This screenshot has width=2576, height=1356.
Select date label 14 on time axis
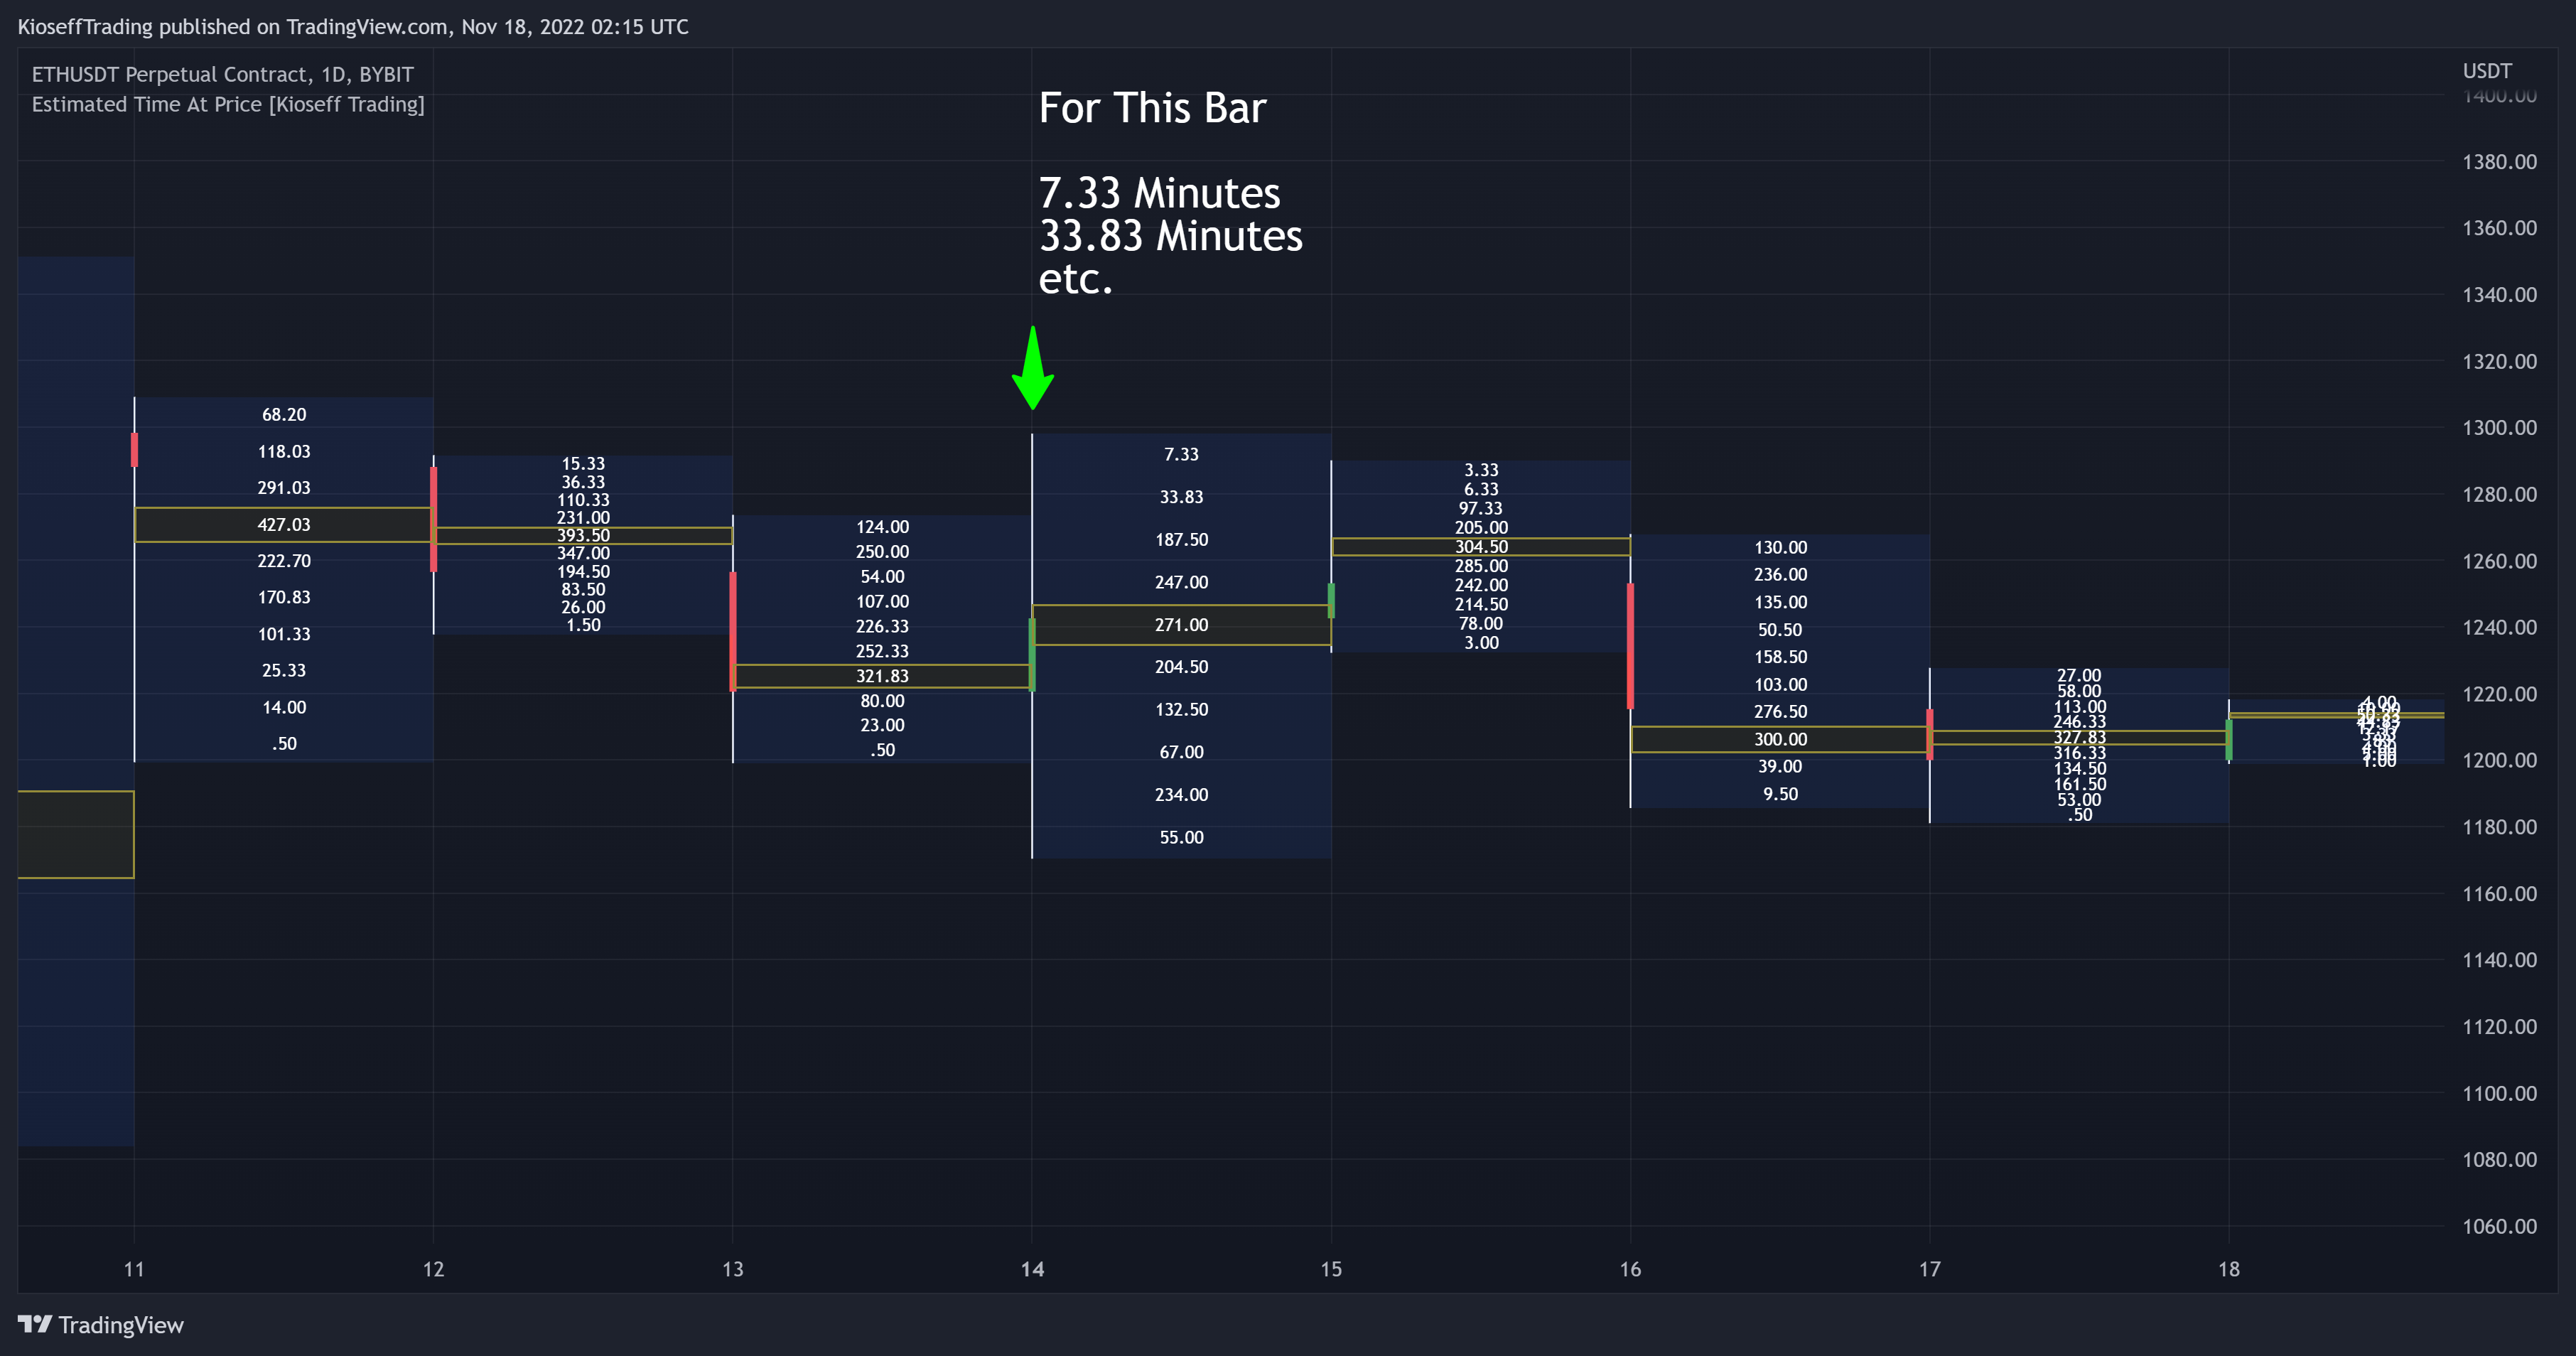[x=1032, y=1269]
